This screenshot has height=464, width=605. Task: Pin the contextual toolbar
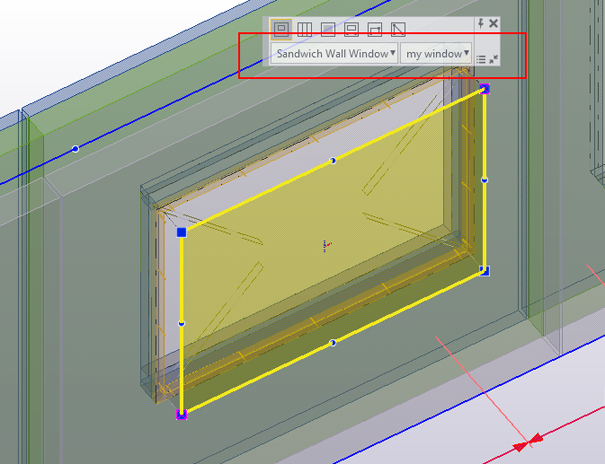(x=481, y=24)
